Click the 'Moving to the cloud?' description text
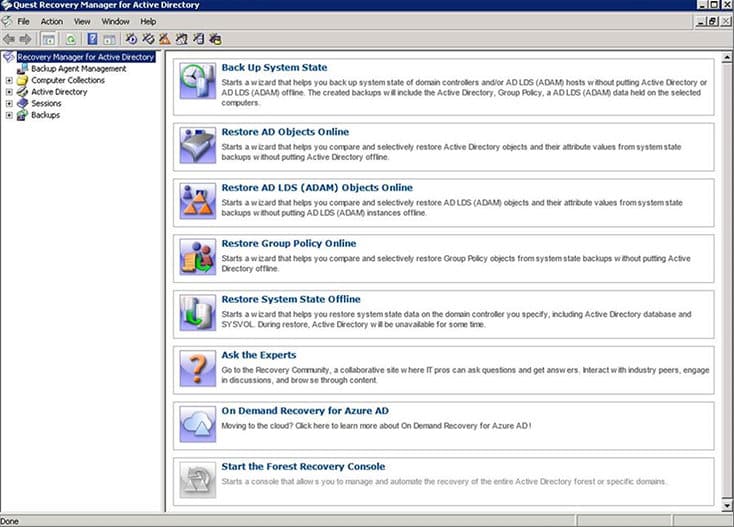The image size is (734, 527). point(376,426)
